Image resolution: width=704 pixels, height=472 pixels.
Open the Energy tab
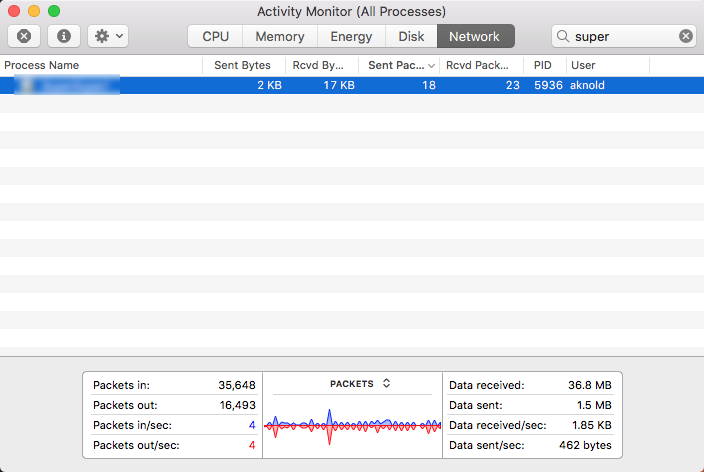(351, 36)
